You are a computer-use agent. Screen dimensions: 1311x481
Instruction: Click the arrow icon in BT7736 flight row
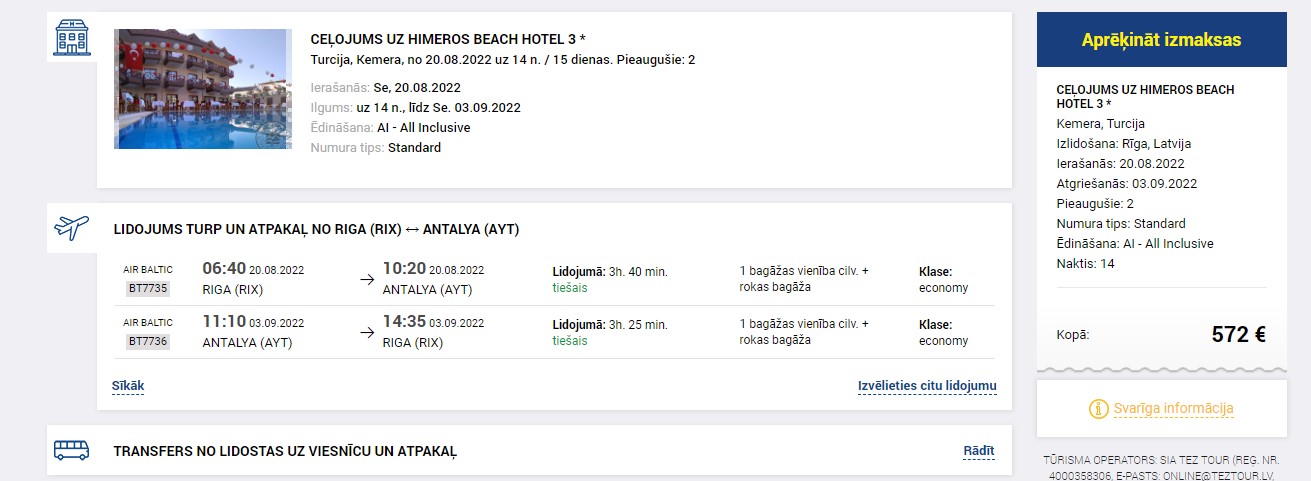pos(367,333)
